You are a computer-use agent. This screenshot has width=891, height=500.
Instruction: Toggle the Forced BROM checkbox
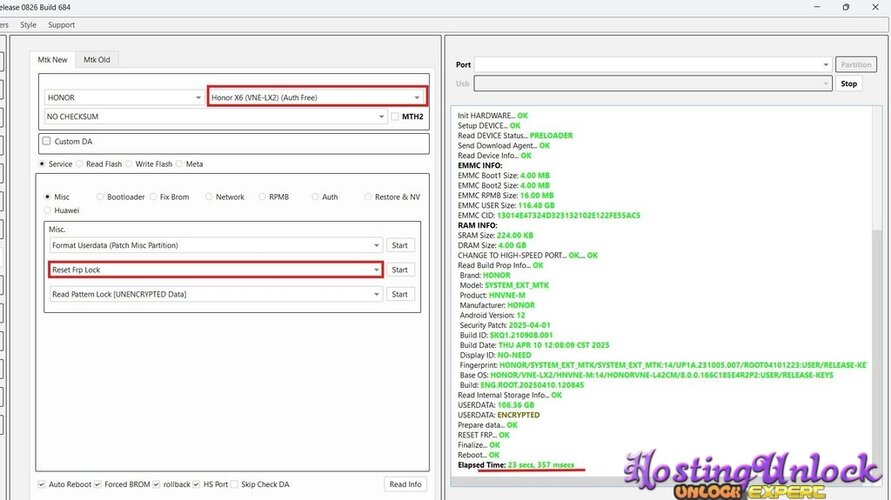[x=98, y=484]
